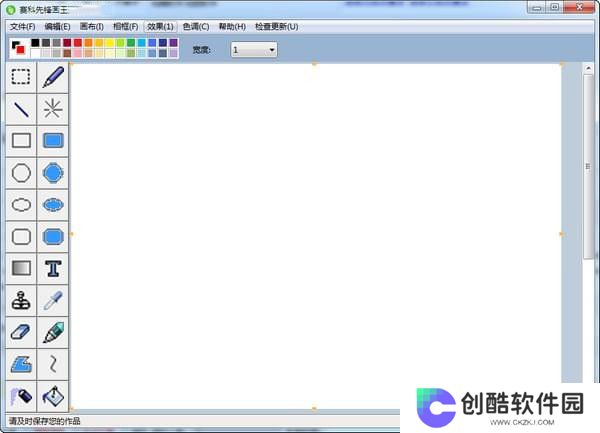
Task: Select the wavy curve line tool
Action: pyautogui.click(x=53, y=364)
